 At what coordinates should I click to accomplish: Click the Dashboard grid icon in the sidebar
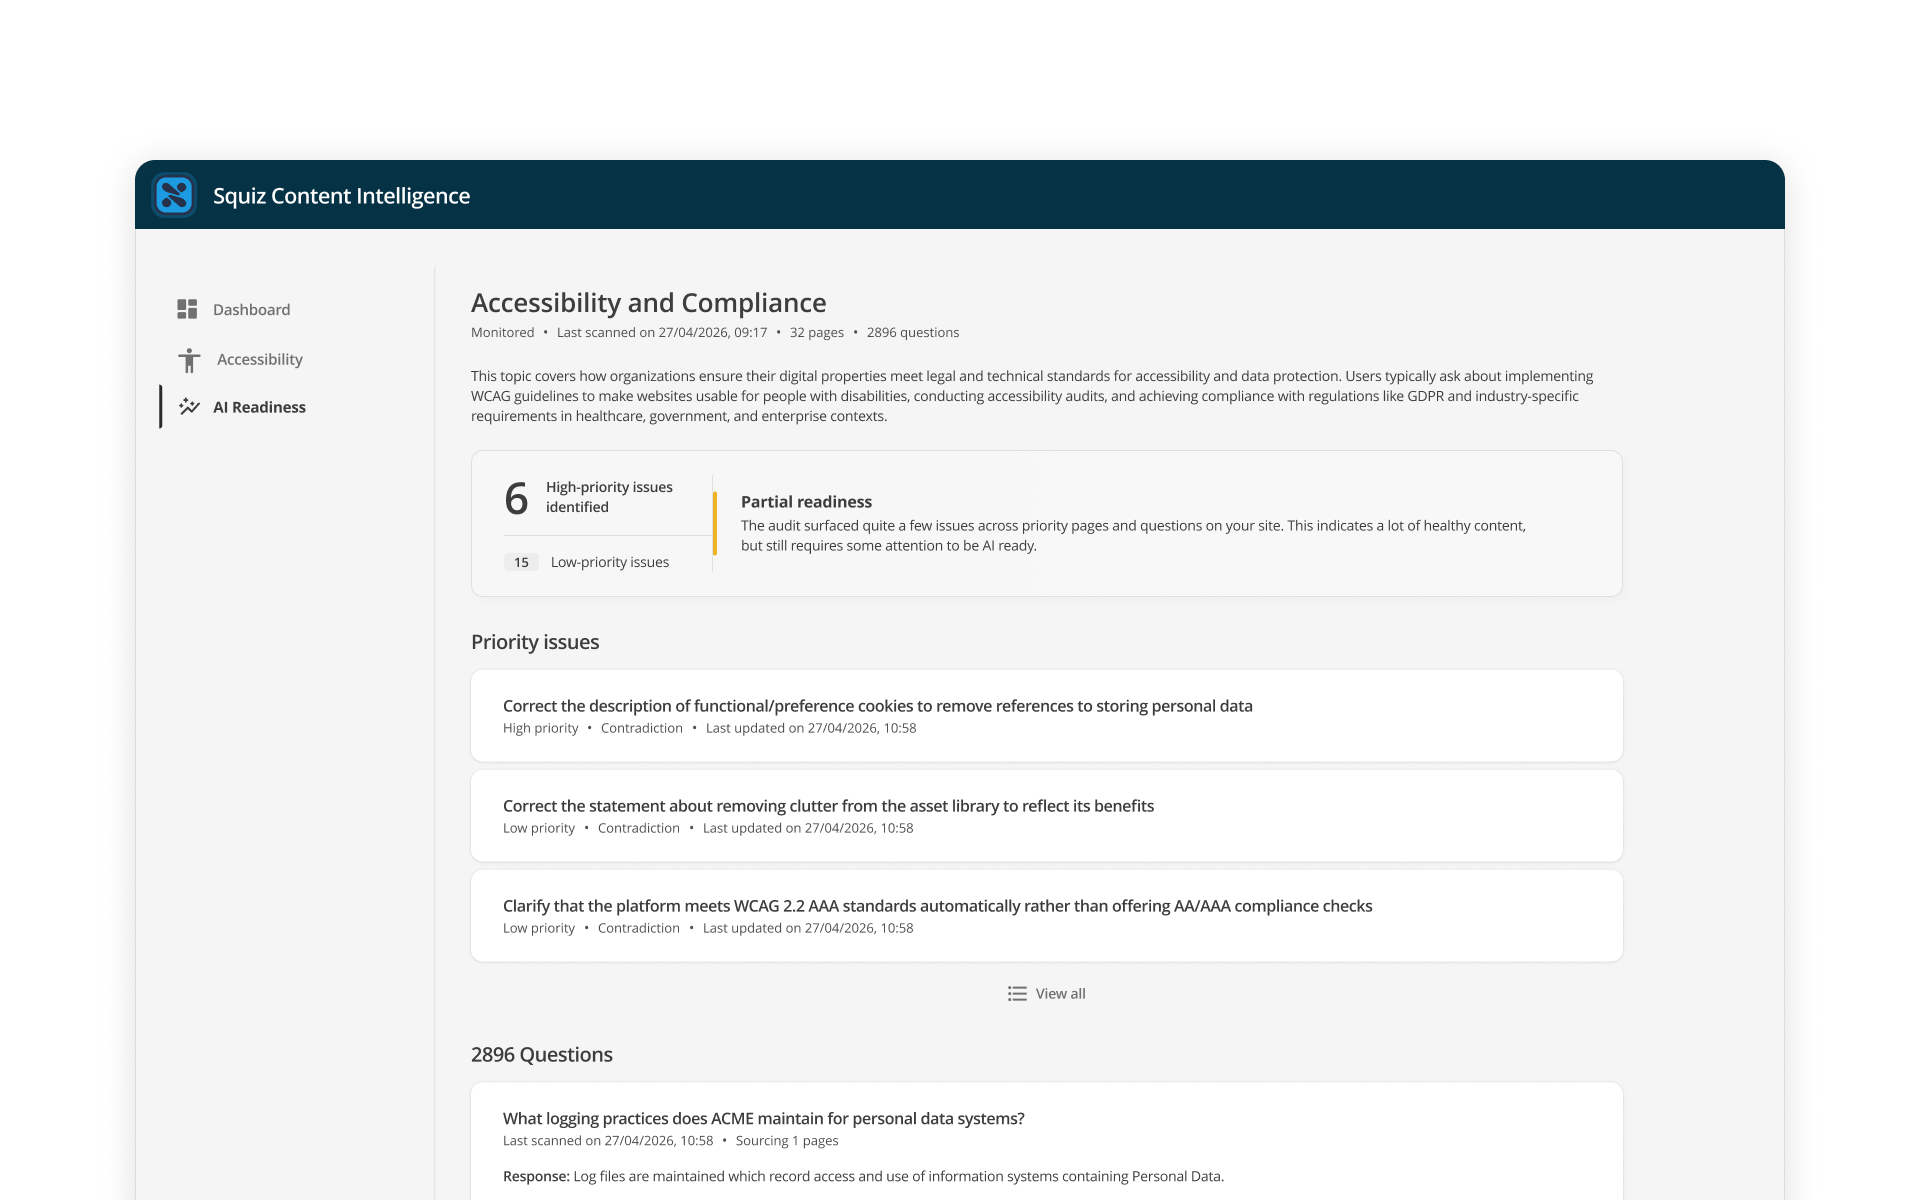point(187,309)
